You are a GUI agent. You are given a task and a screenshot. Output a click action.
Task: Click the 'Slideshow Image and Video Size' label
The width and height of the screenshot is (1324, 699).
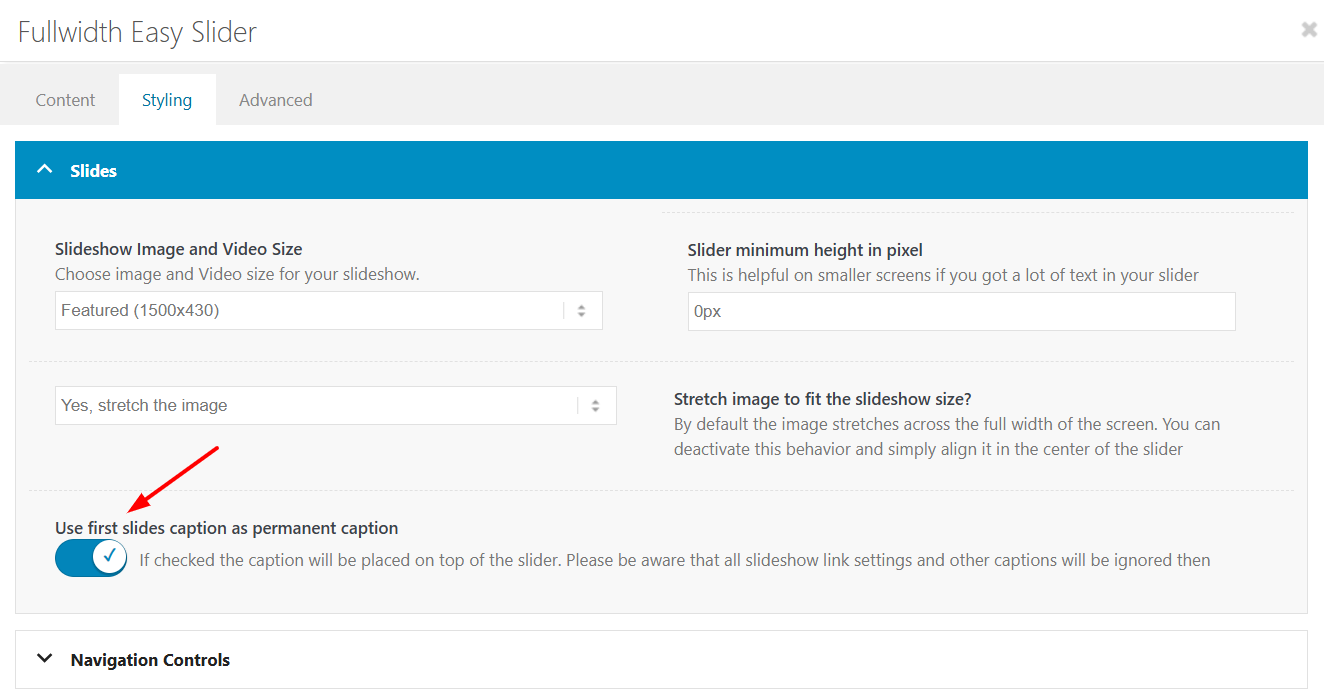click(178, 249)
